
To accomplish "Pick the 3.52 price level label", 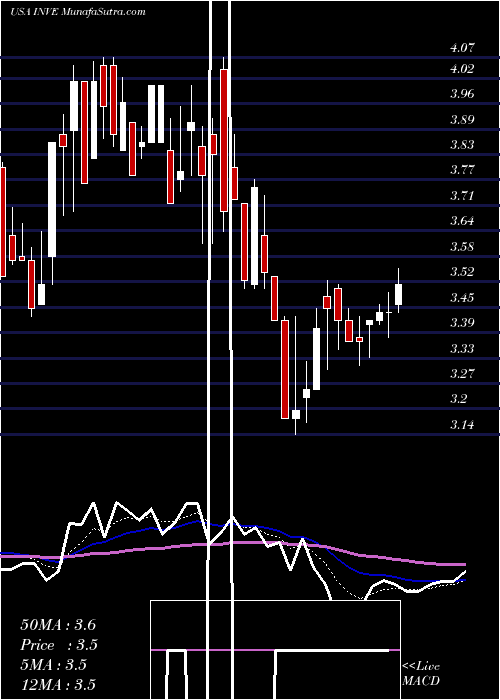I will click(x=462, y=272).
